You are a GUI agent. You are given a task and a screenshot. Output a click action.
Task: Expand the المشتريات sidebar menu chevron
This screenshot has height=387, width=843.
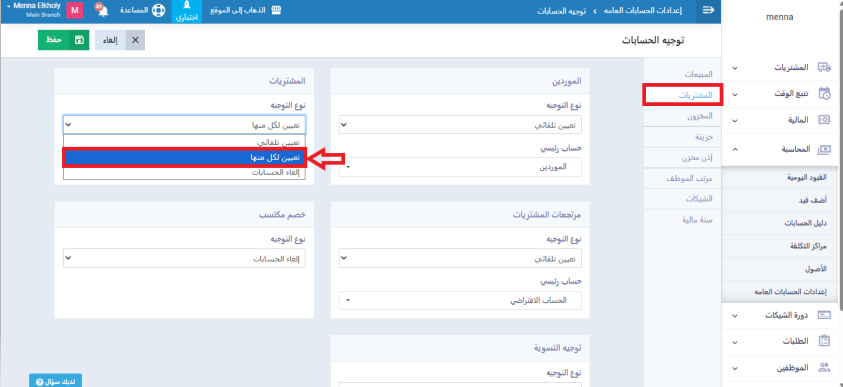[x=735, y=68]
